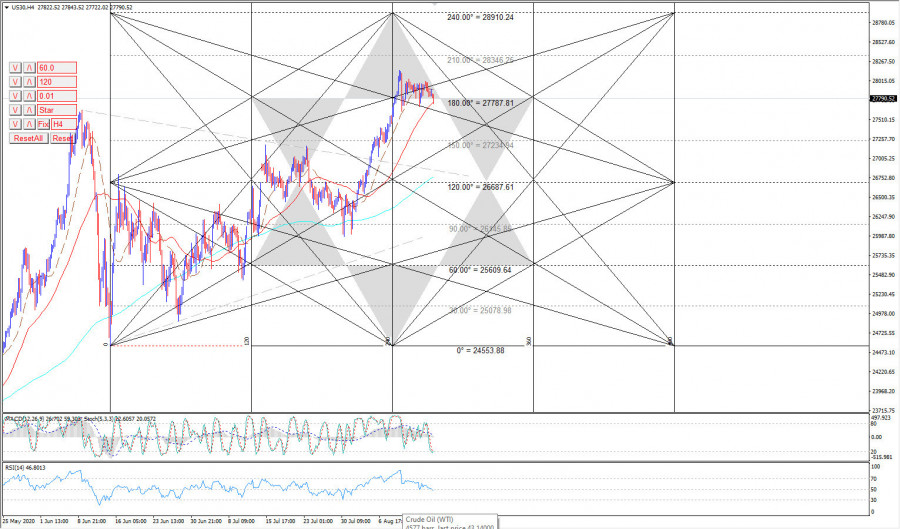The width and height of the screenshot is (900, 529).
Task: Step the H4 timeframe up with its arrow
Action: tap(30, 123)
